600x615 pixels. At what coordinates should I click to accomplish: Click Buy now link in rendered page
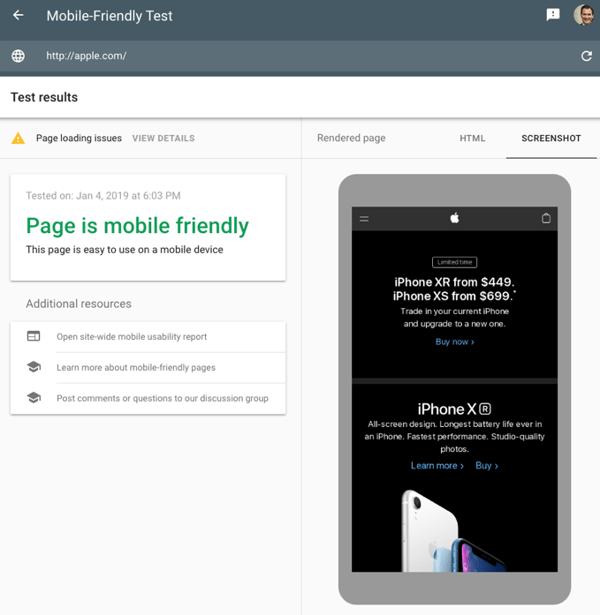(x=455, y=342)
